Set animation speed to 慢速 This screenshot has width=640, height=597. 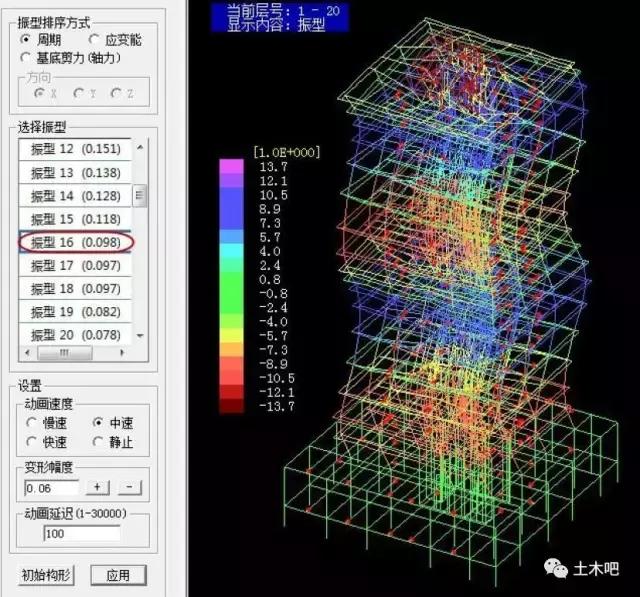click(31, 422)
